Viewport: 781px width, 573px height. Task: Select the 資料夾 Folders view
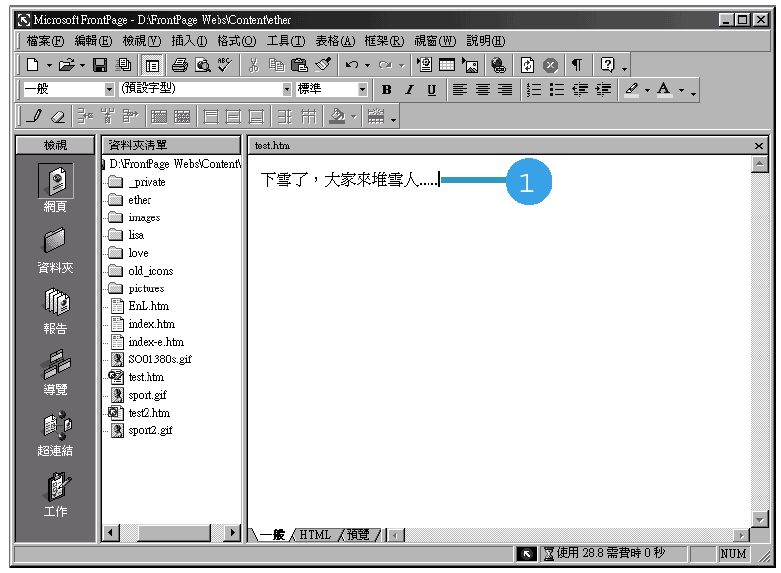click(x=55, y=250)
